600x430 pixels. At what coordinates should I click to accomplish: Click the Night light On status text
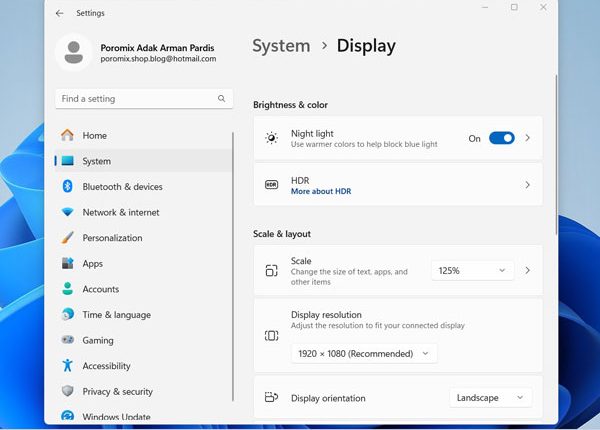pos(474,138)
